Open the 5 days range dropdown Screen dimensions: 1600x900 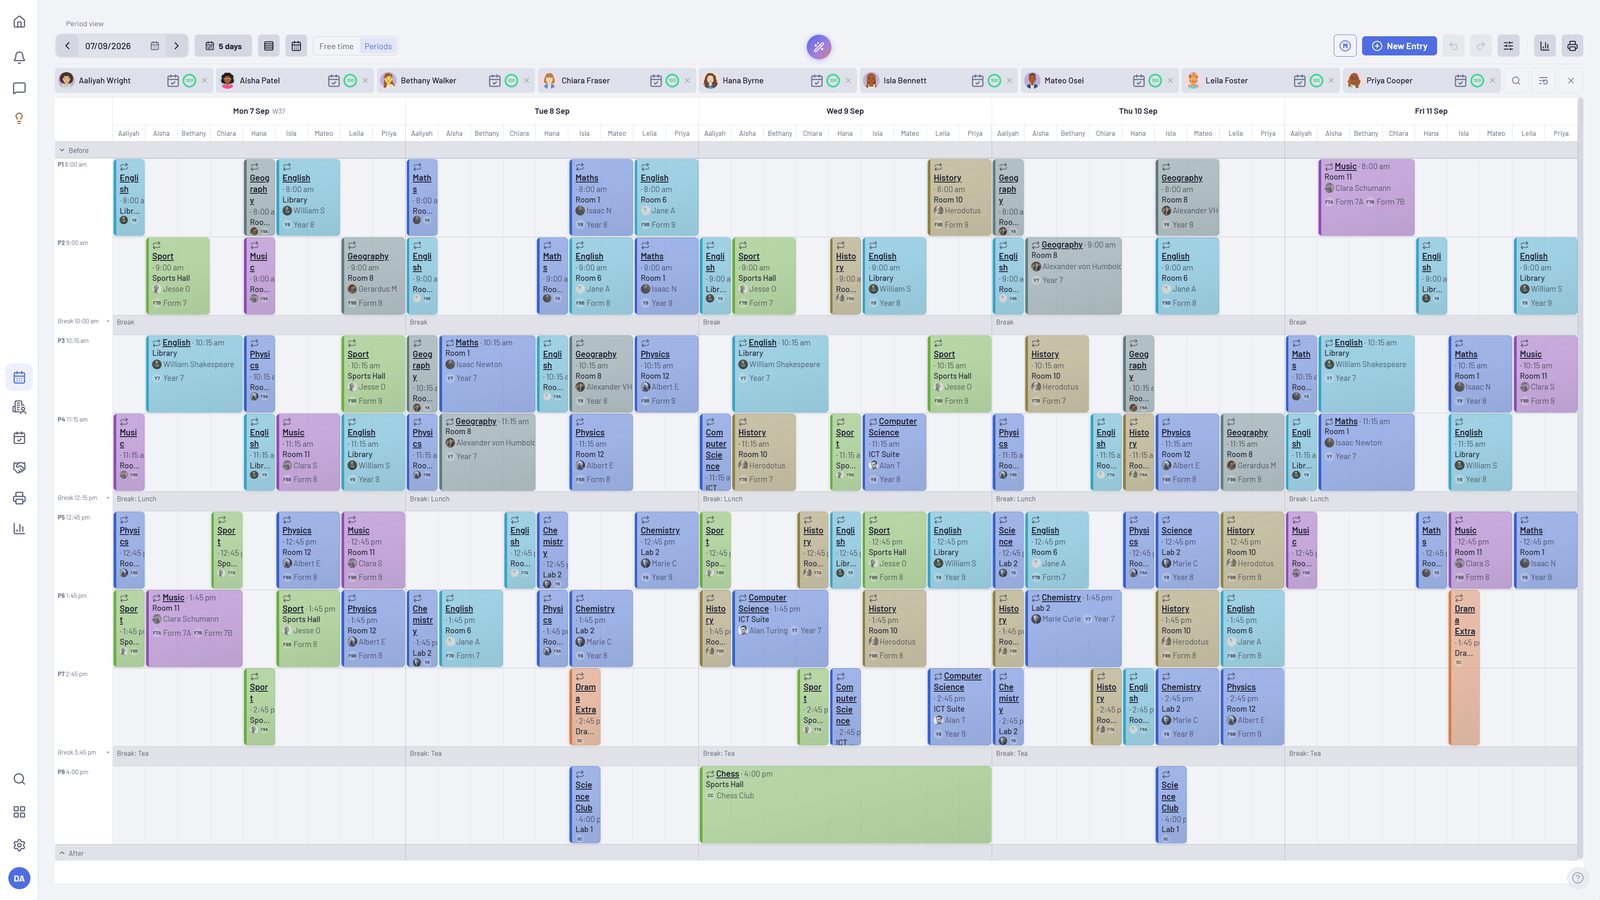point(223,46)
